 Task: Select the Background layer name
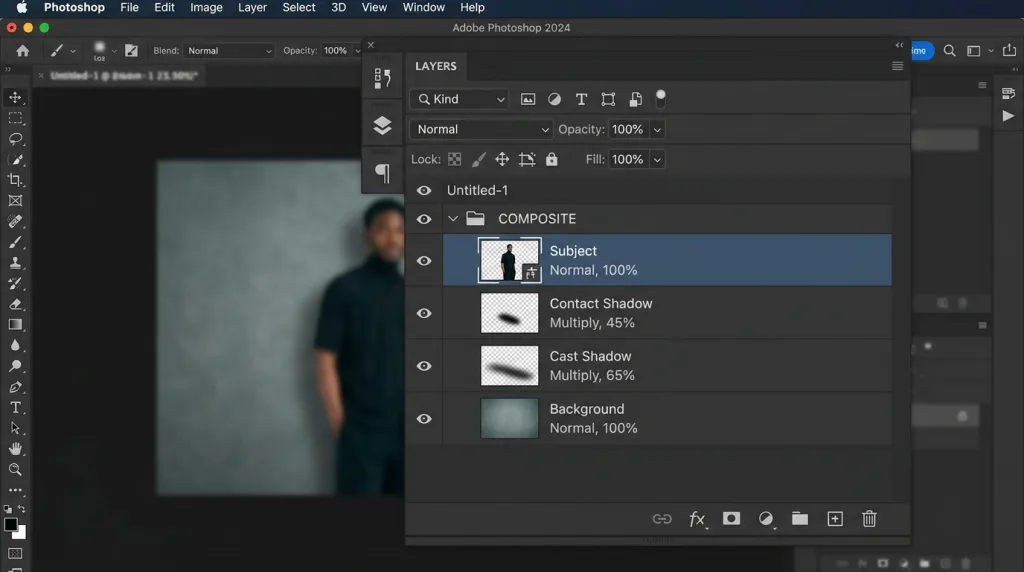[x=587, y=409]
